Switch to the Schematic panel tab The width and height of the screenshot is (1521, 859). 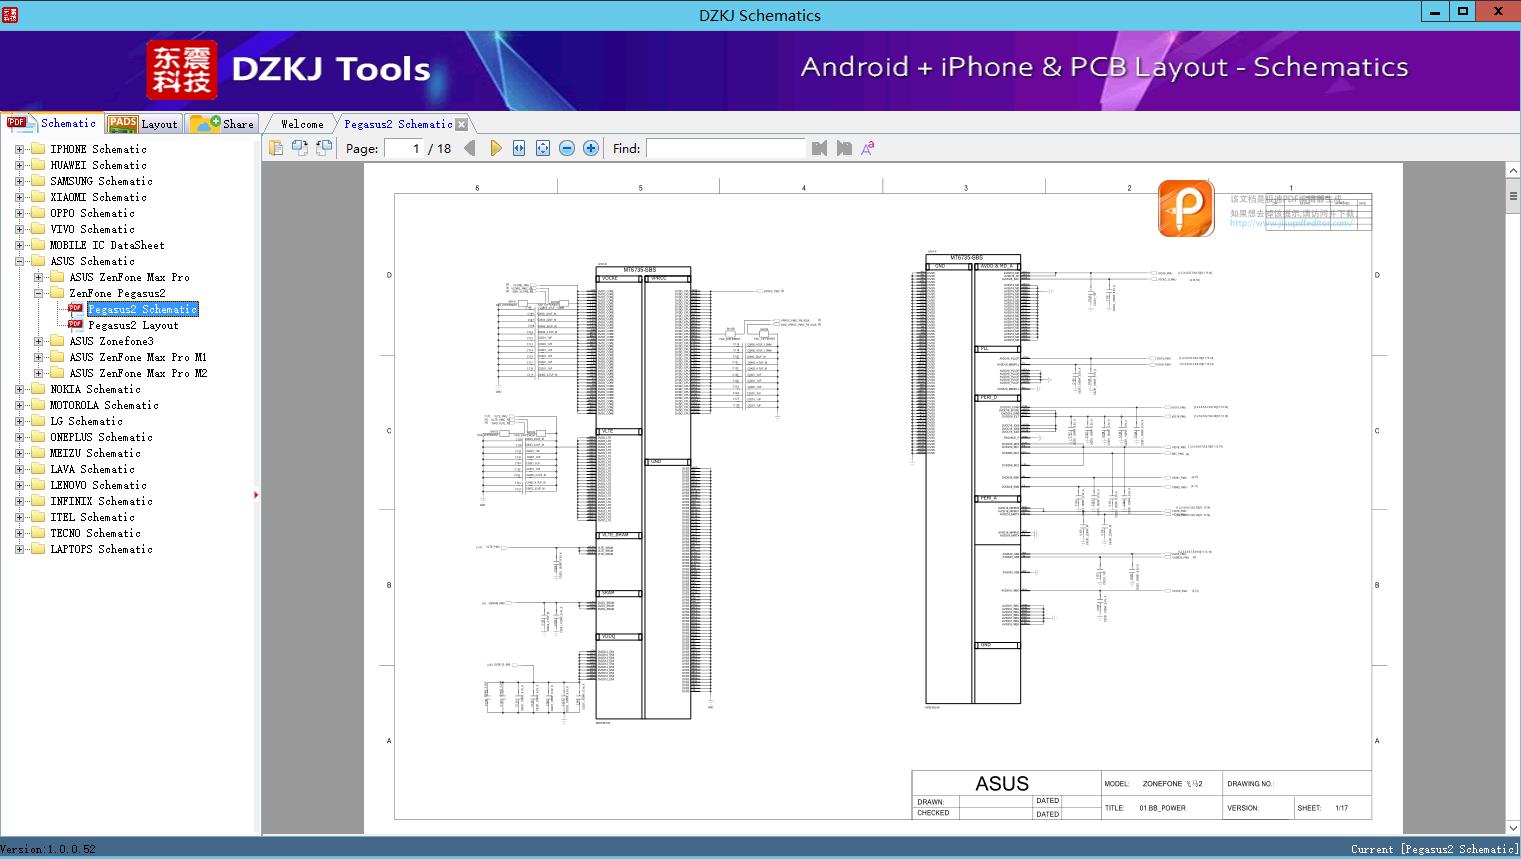[51, 123]
